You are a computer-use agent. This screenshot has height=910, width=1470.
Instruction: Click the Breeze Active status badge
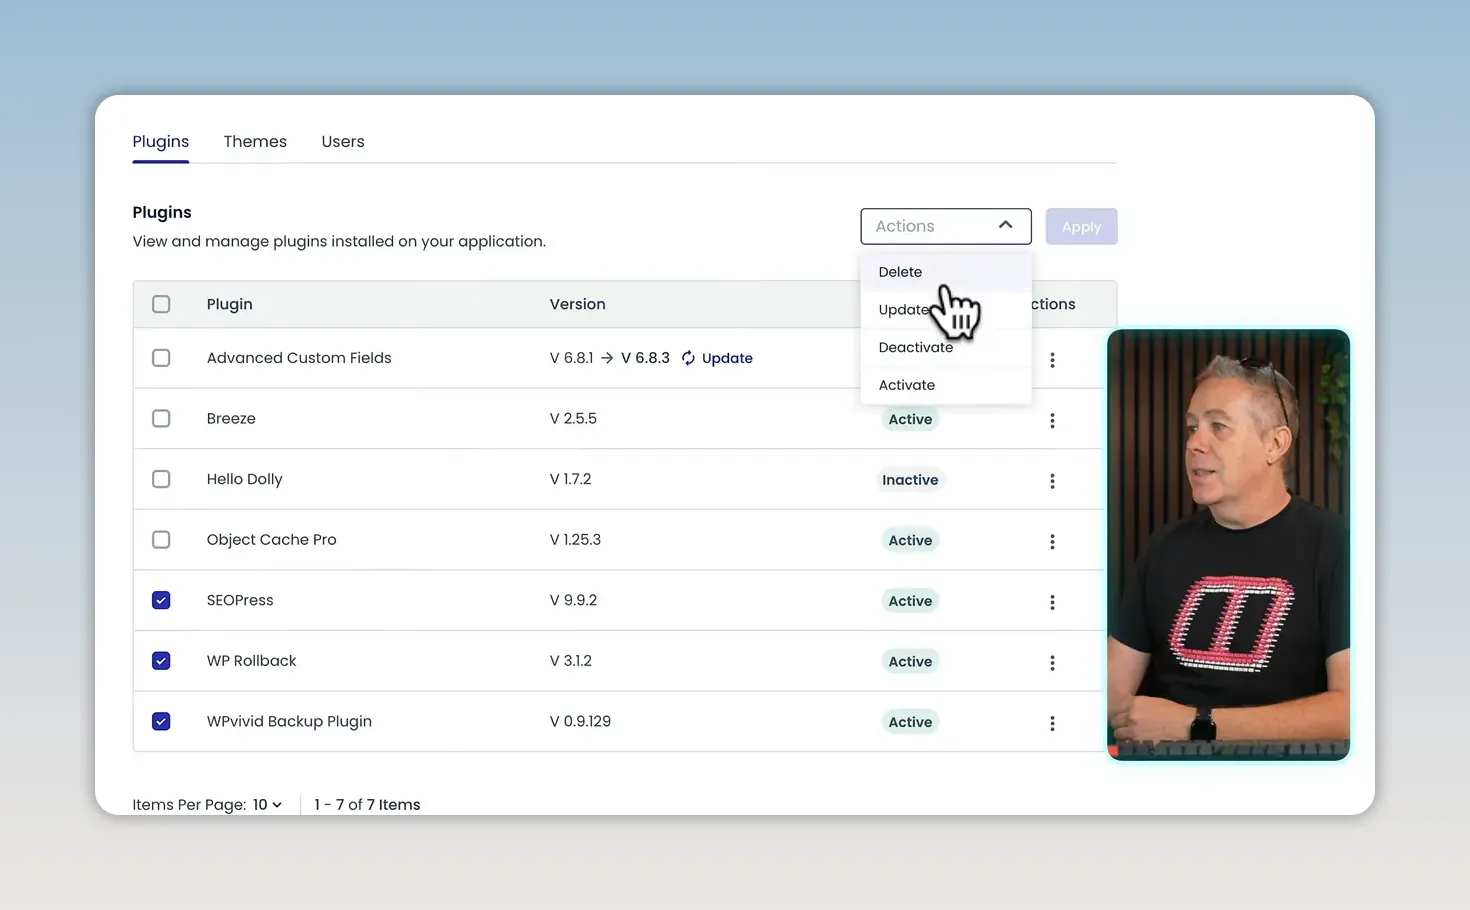[x=910, y=420]
